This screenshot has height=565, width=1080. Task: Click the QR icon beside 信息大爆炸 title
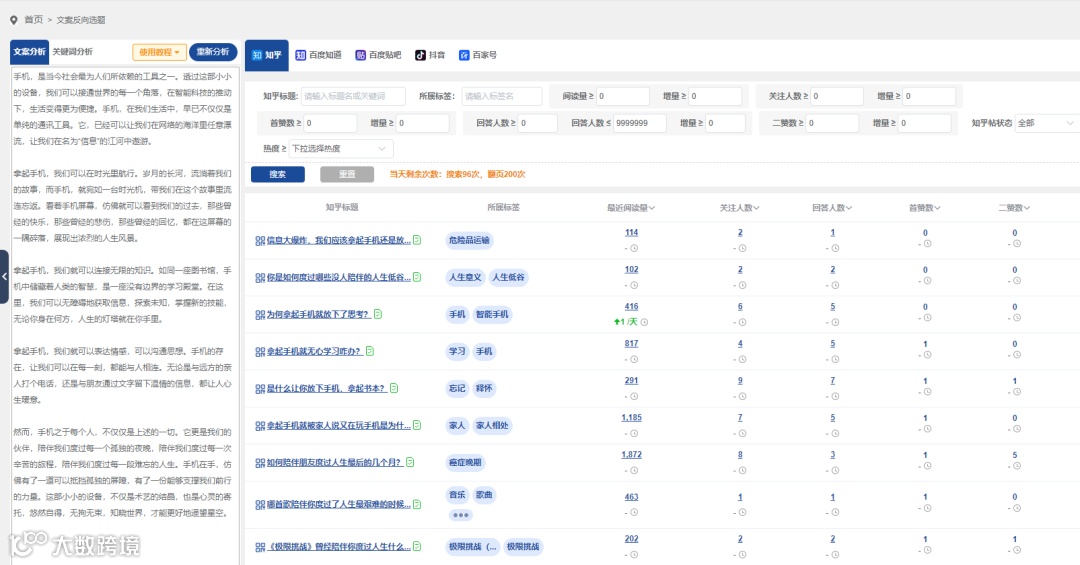point(260,240)
